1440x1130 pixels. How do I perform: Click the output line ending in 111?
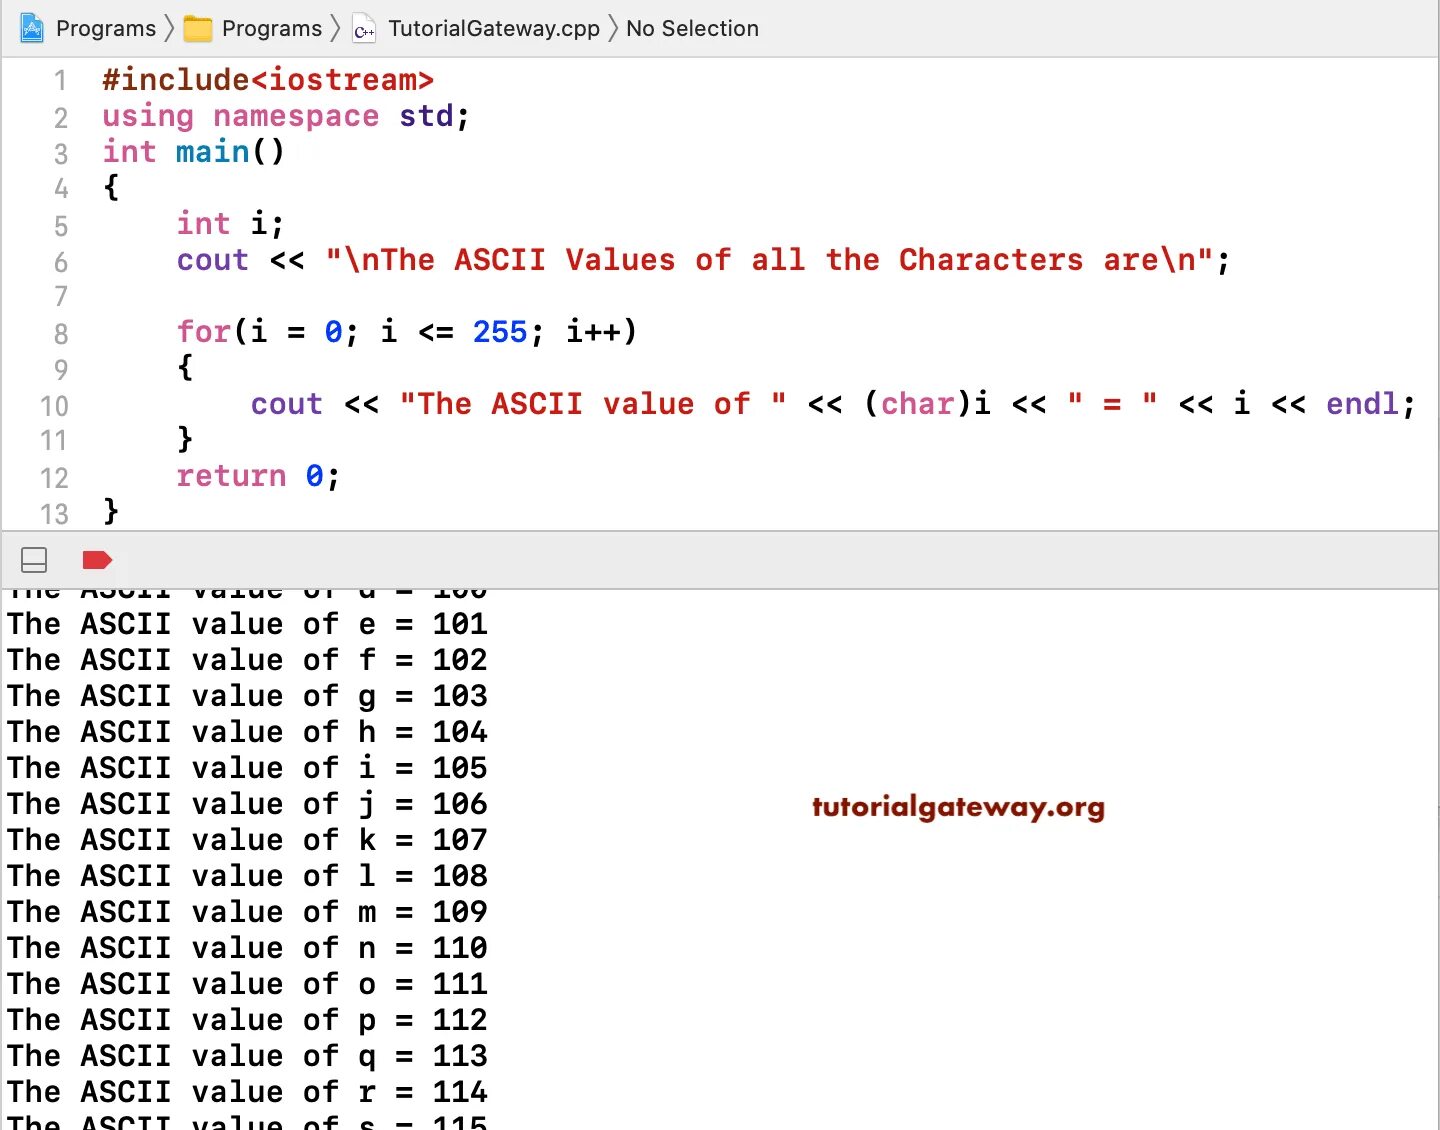[247, 984]
